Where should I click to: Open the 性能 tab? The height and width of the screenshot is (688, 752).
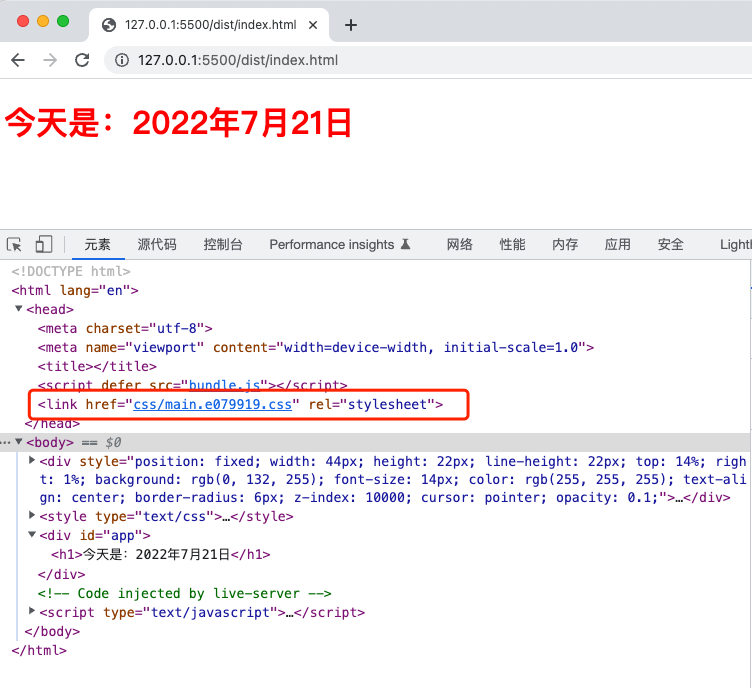[512, 245]
